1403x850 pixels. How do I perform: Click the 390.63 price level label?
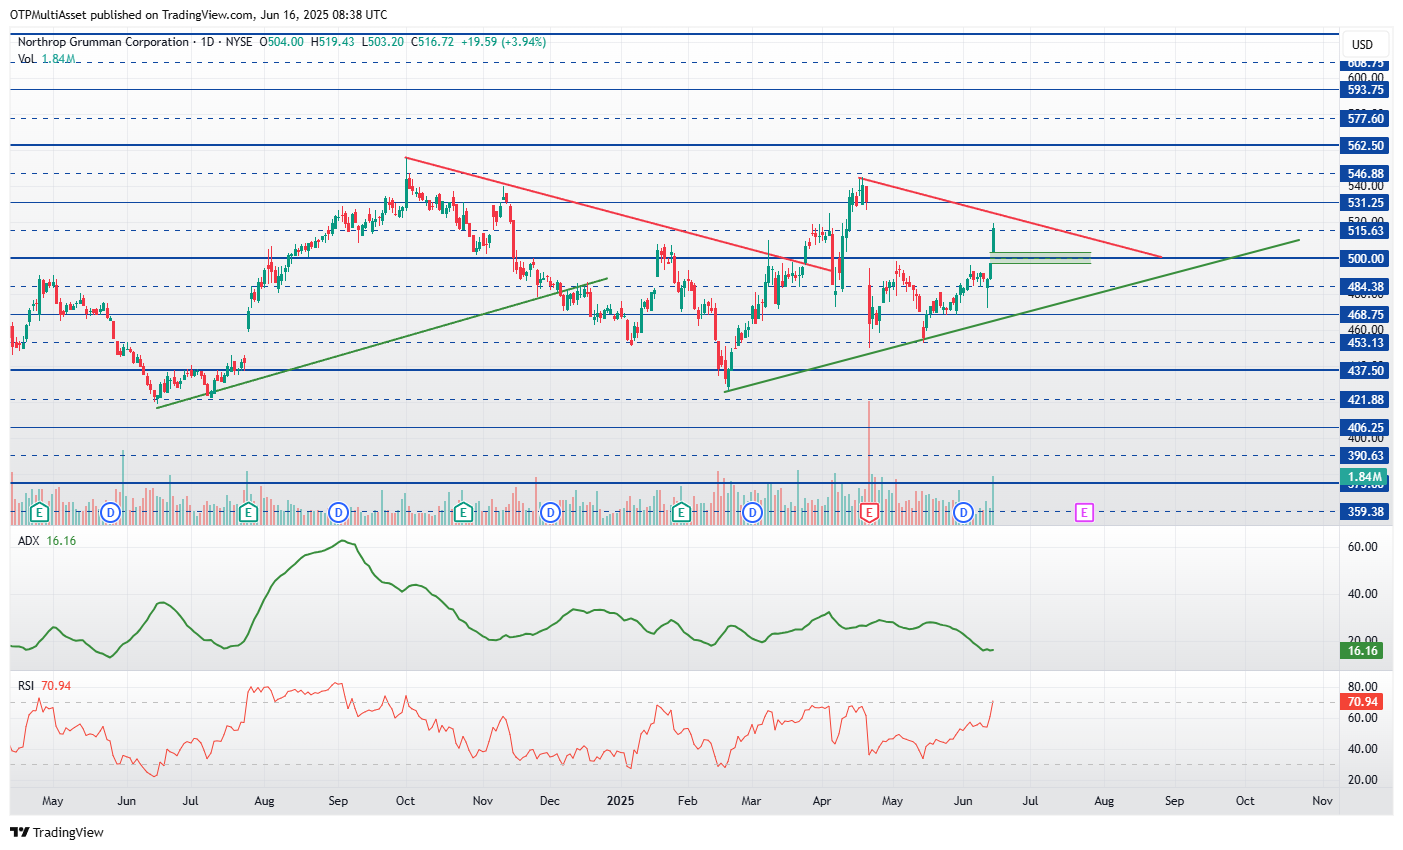click(x=1366, y=456)
